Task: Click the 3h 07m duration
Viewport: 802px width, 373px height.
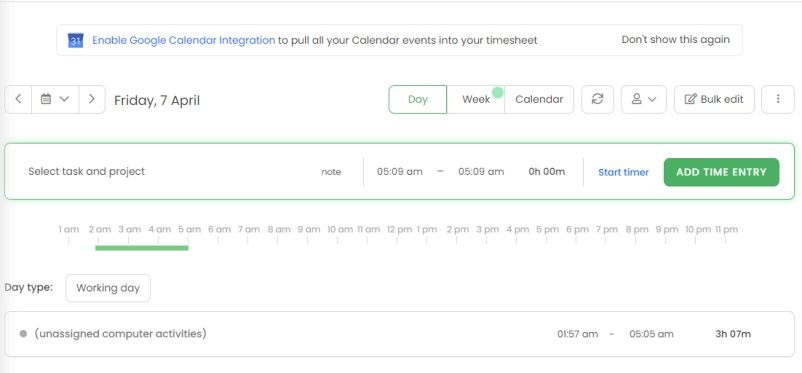Action: [x=733, y=334]
